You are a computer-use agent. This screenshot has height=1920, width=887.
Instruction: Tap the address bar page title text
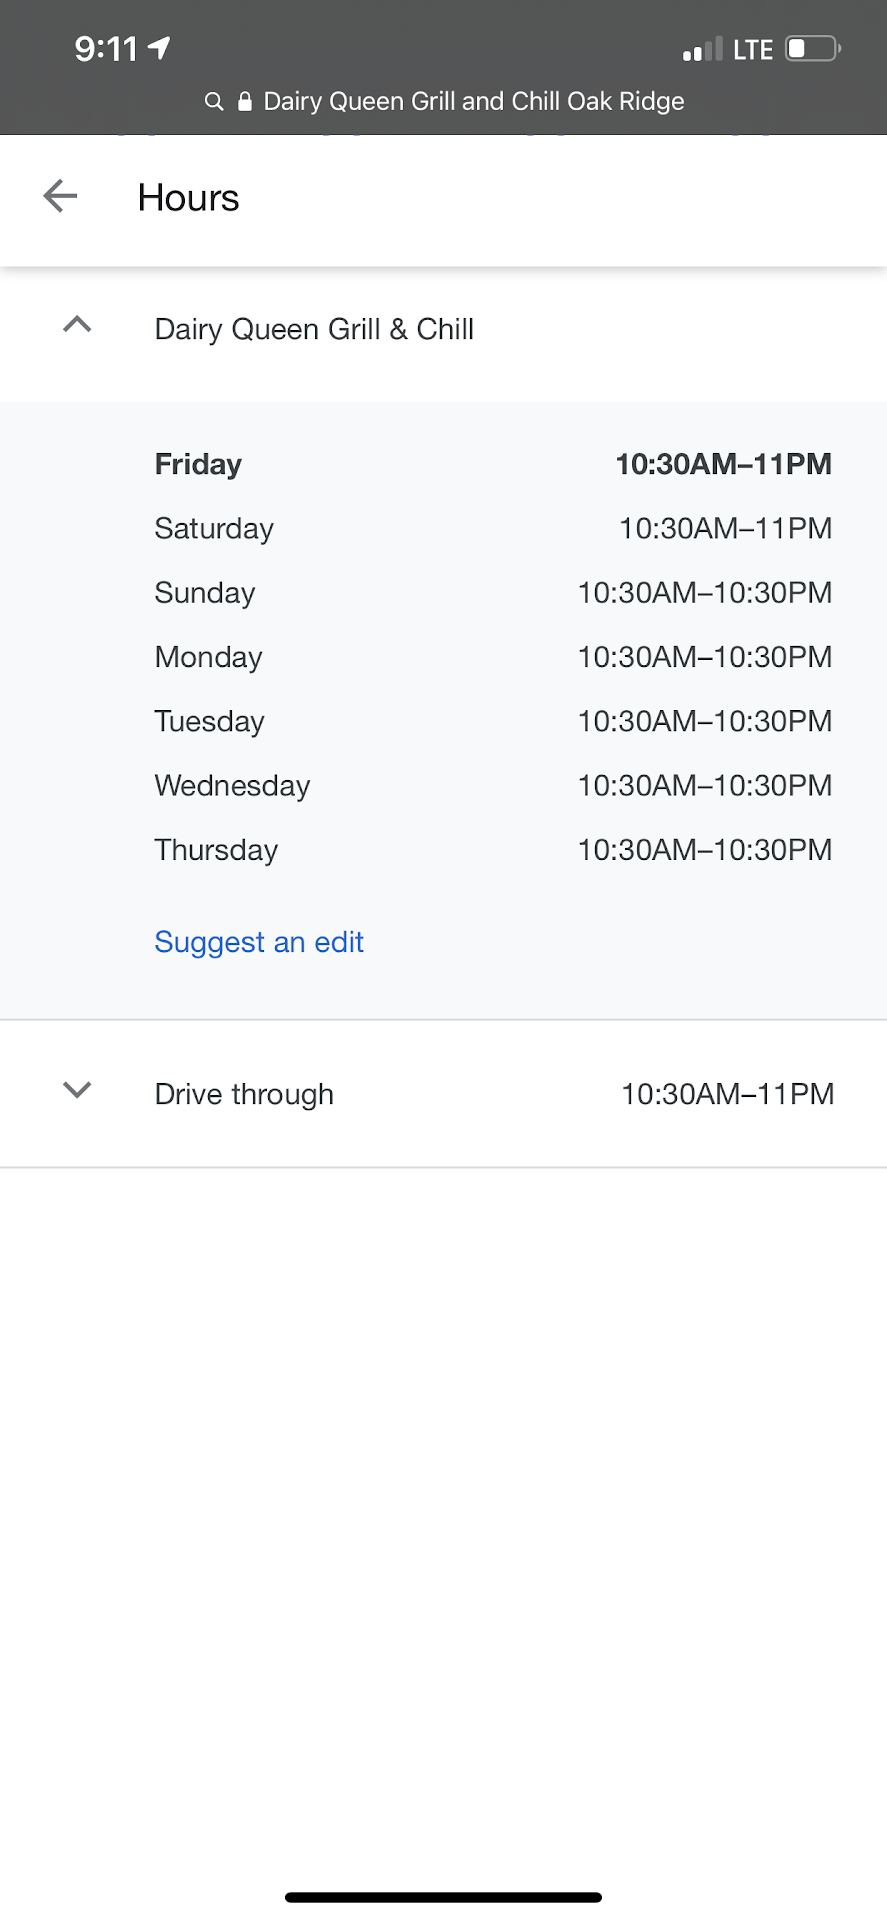[473, 102]
